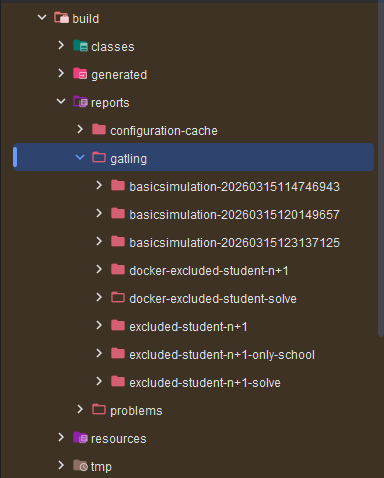The width and height of the screenshot is (384, 478).
Task: Click the purple reports folder icon
Action: pyautogui.click(x=80, y=102)
